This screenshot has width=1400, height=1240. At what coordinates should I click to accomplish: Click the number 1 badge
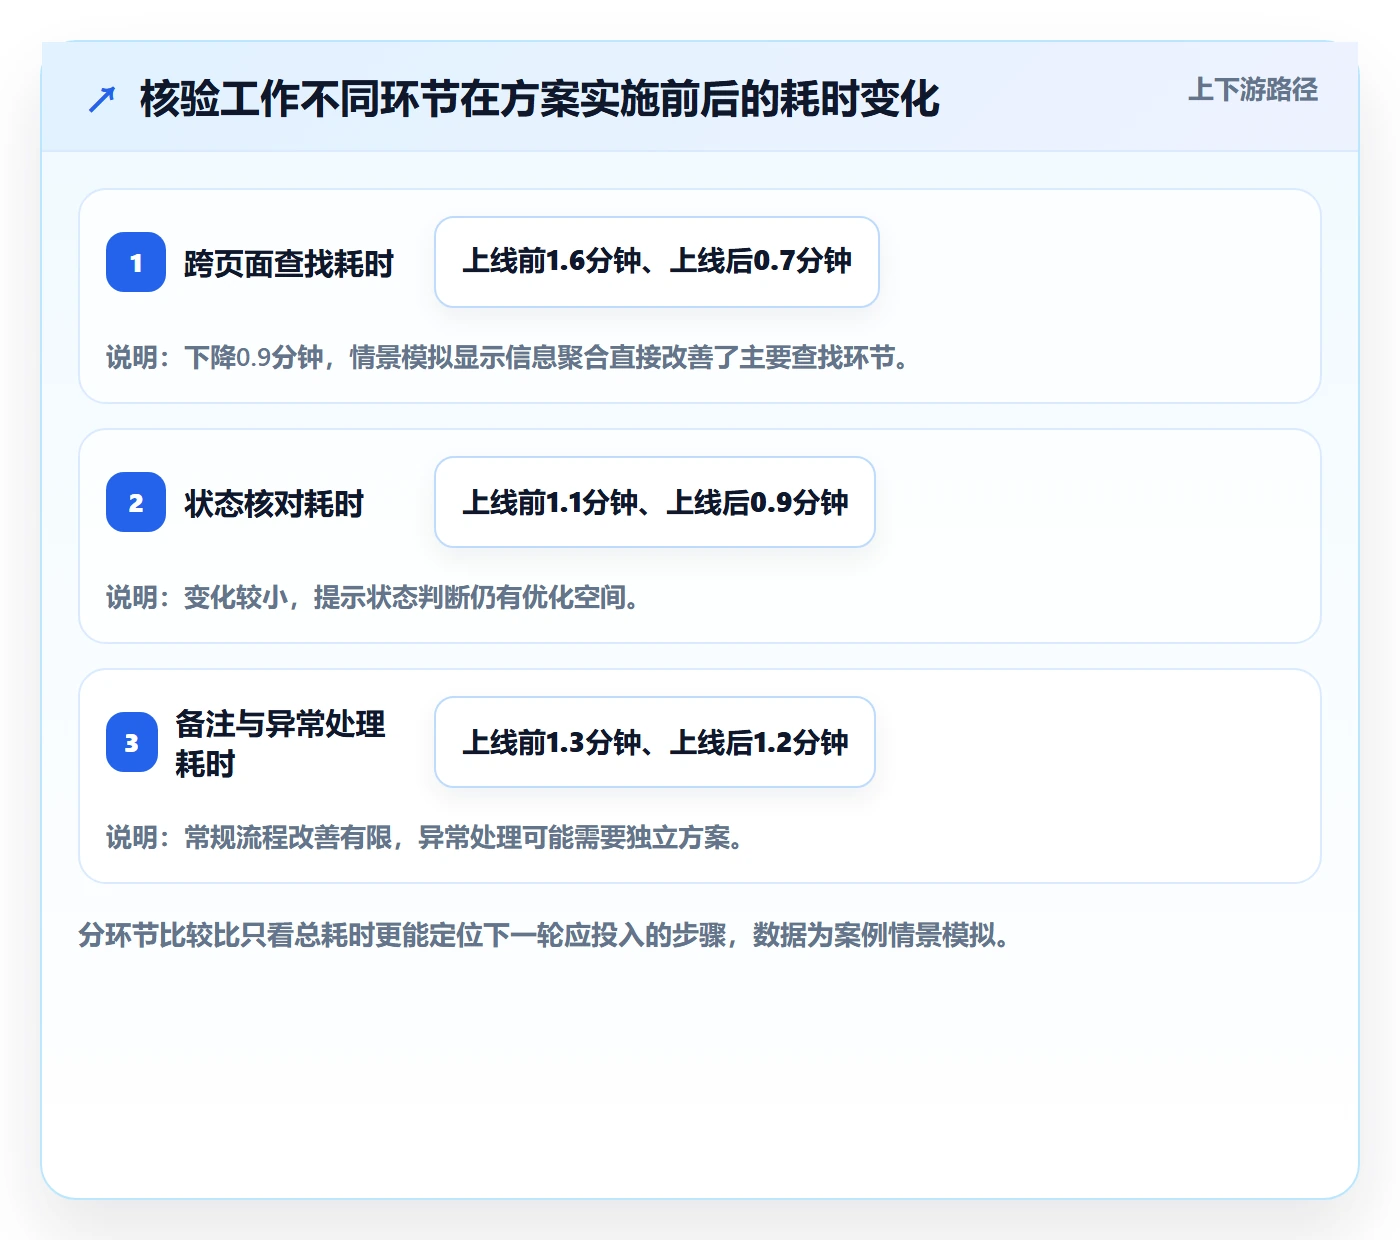pyautogui.click(x=136, y=262)
